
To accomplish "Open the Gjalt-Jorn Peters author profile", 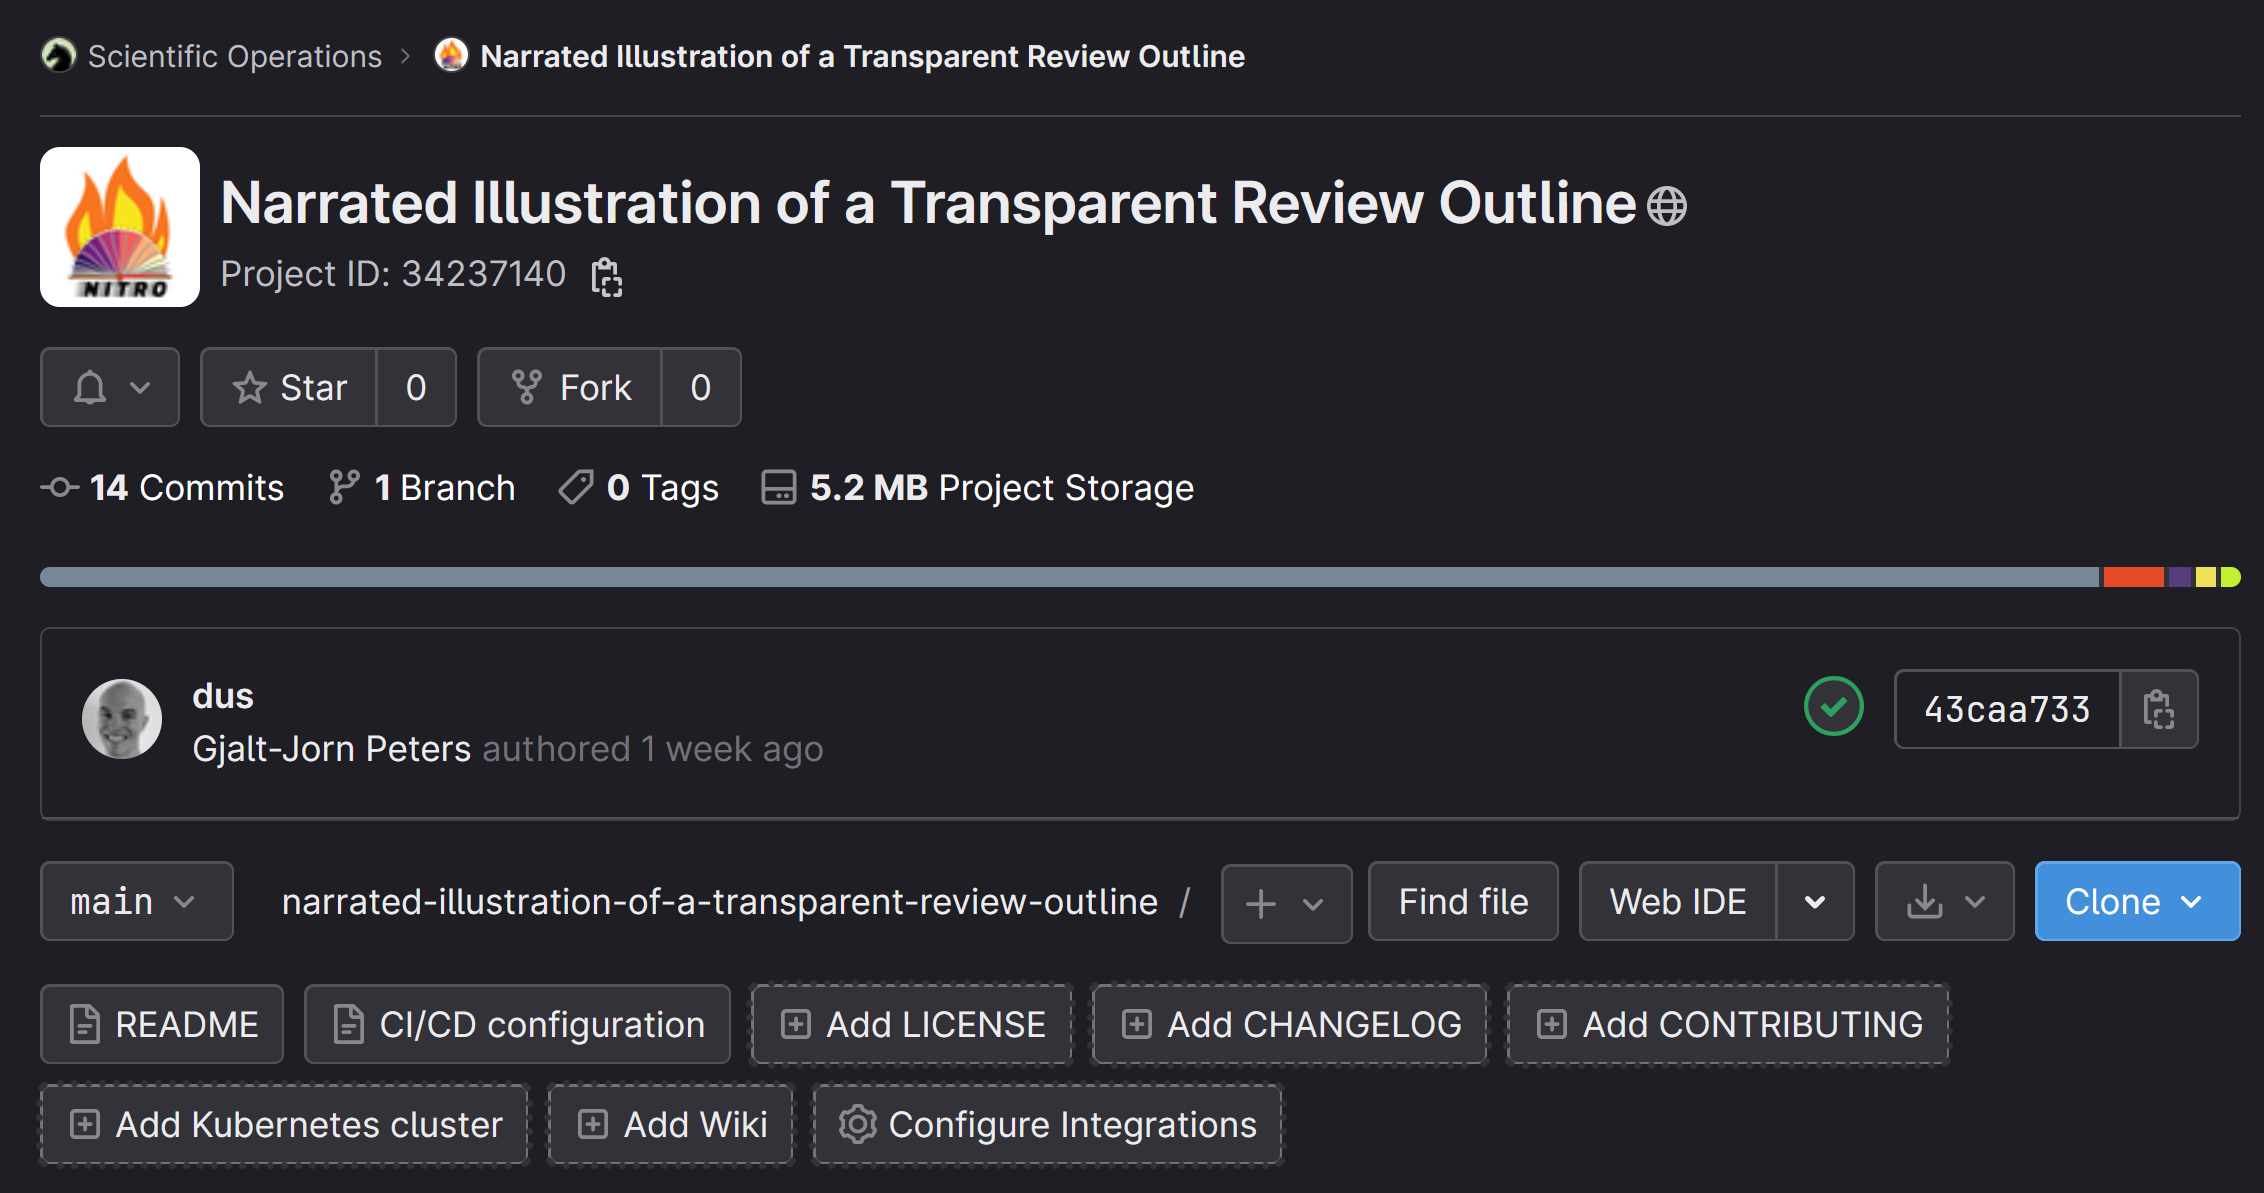I will point(331,749).
